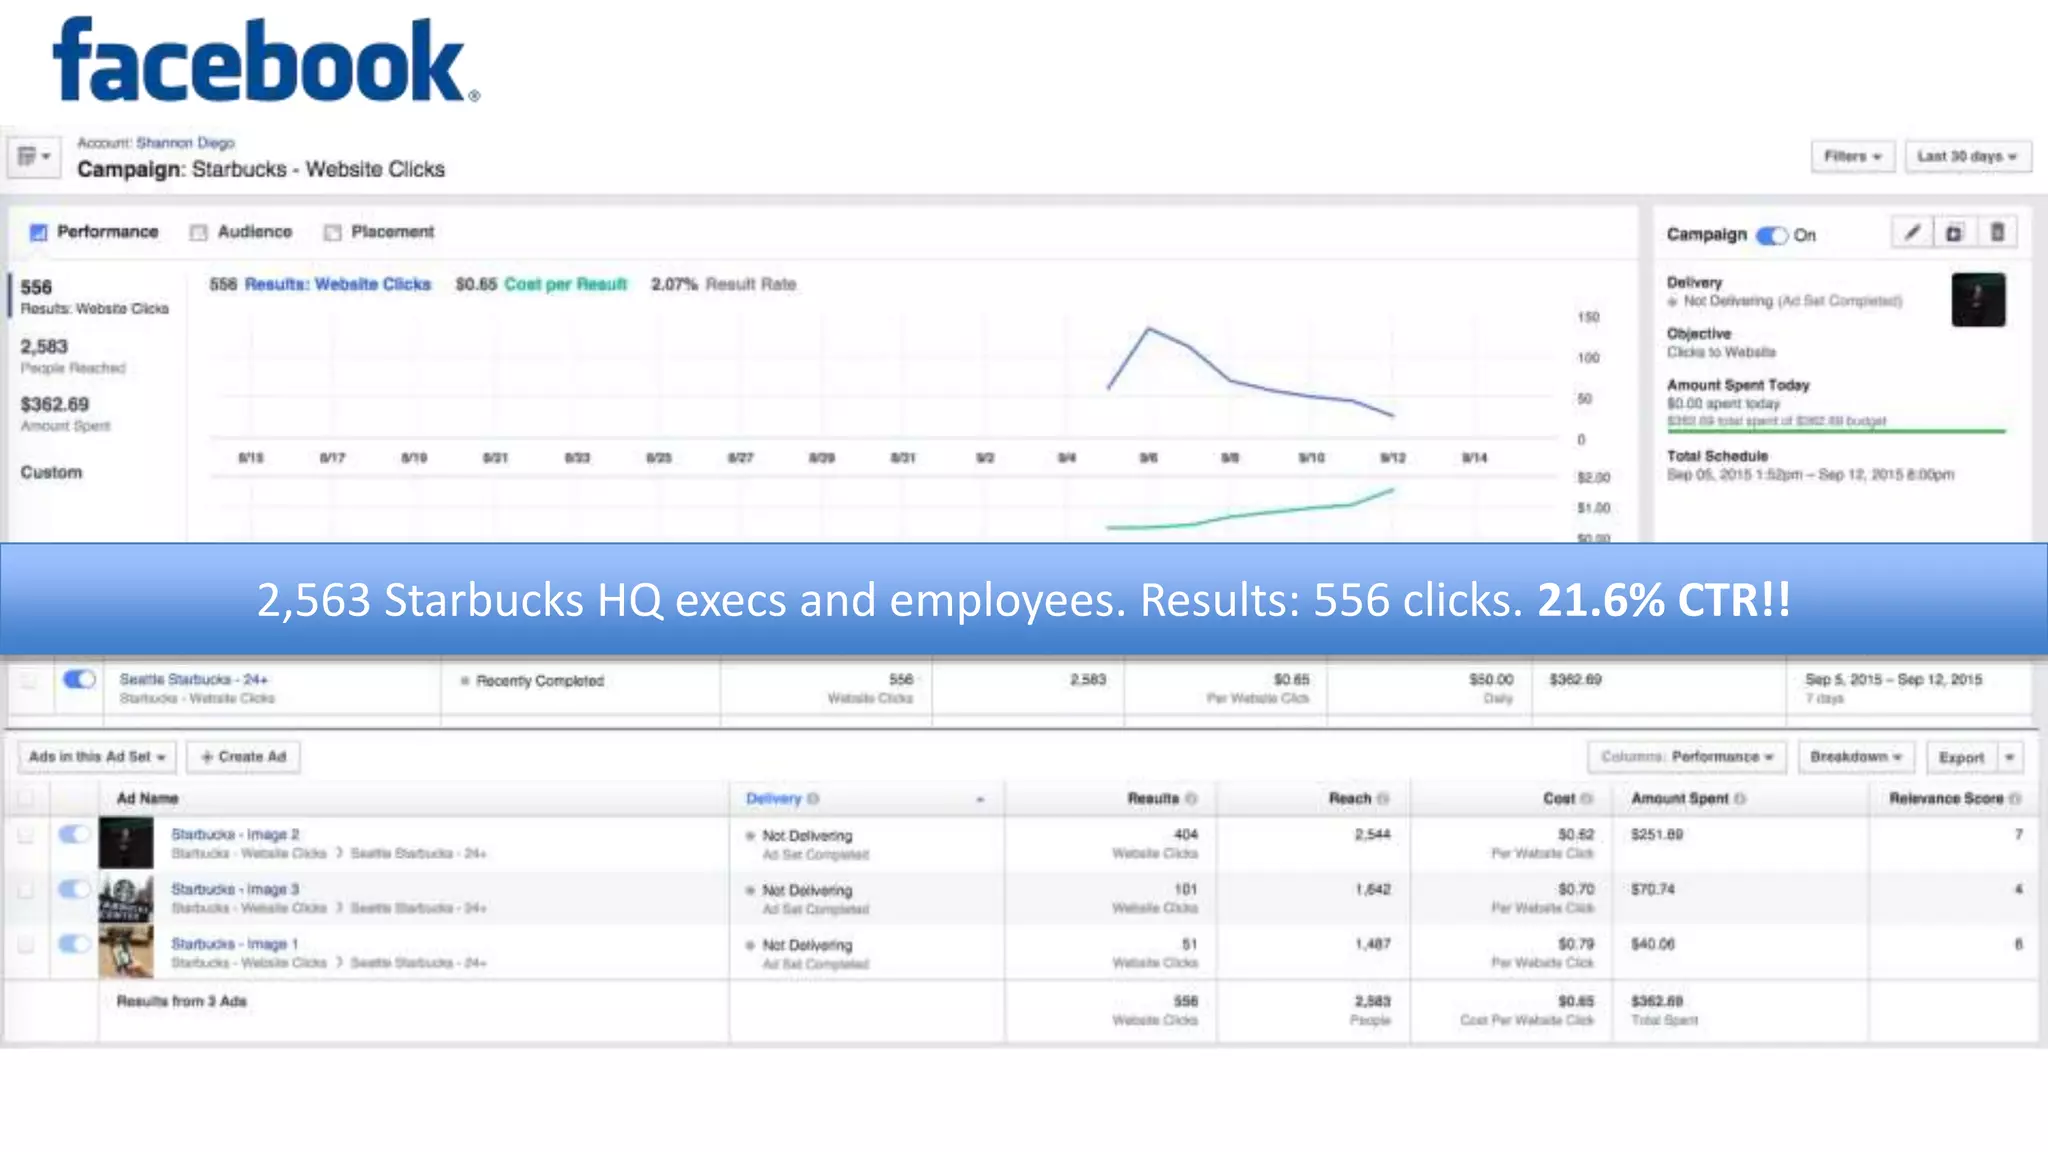2048x1152 pixels.
Task: Open the Columns: Performance dropdown
Action: pyautogui.click(x=1687, y=757)
